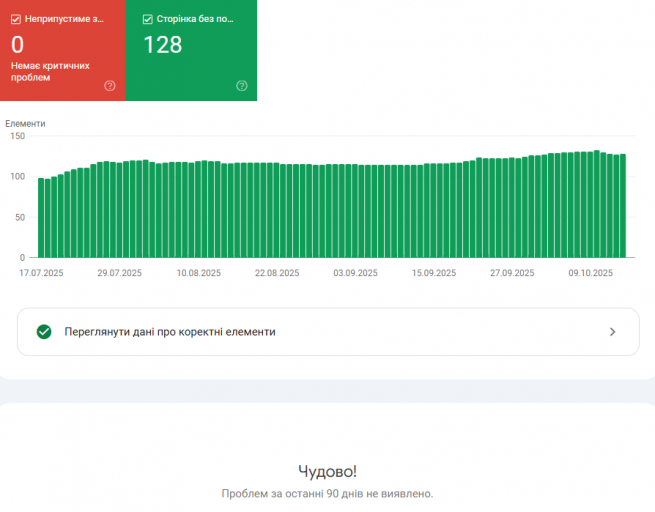This screenshot has height=512, width=655.
Task: Open help icon on red invalid card
Action: [x=110, y=86]
